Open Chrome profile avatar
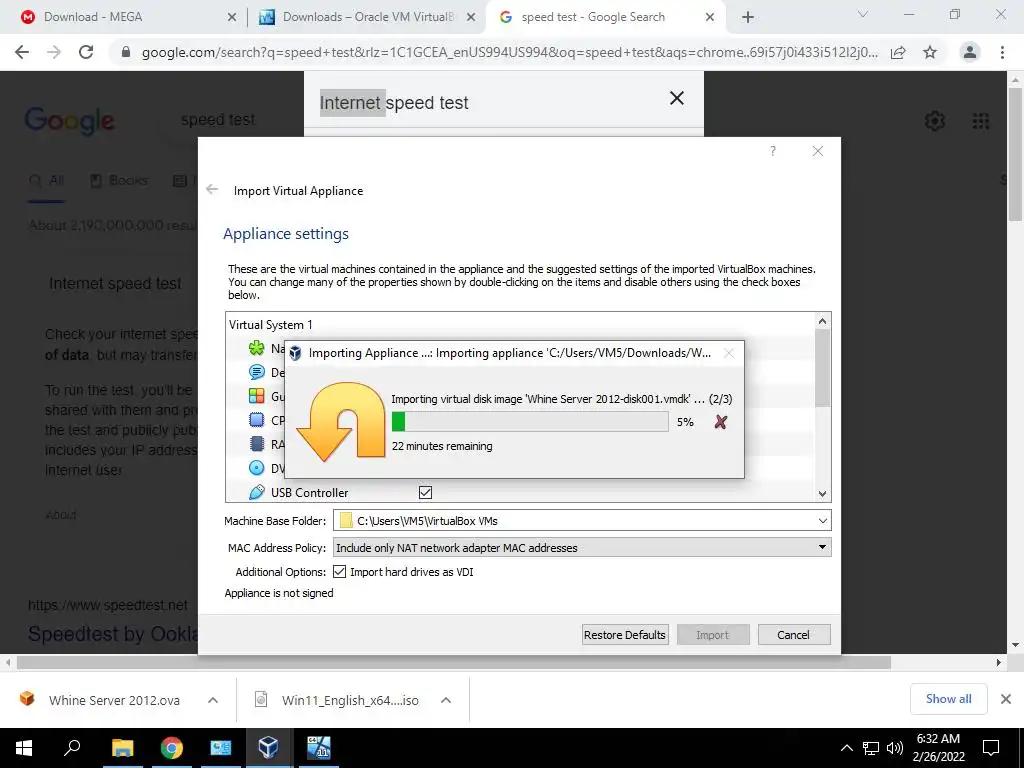 click(970, 52)
